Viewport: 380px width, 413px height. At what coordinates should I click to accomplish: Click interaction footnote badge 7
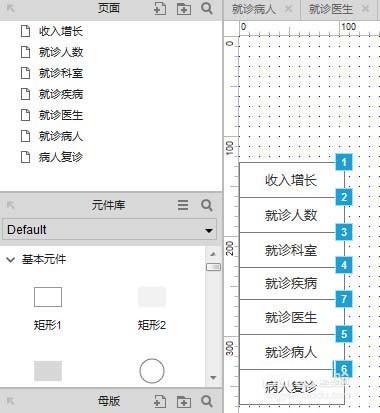(344, 299)
